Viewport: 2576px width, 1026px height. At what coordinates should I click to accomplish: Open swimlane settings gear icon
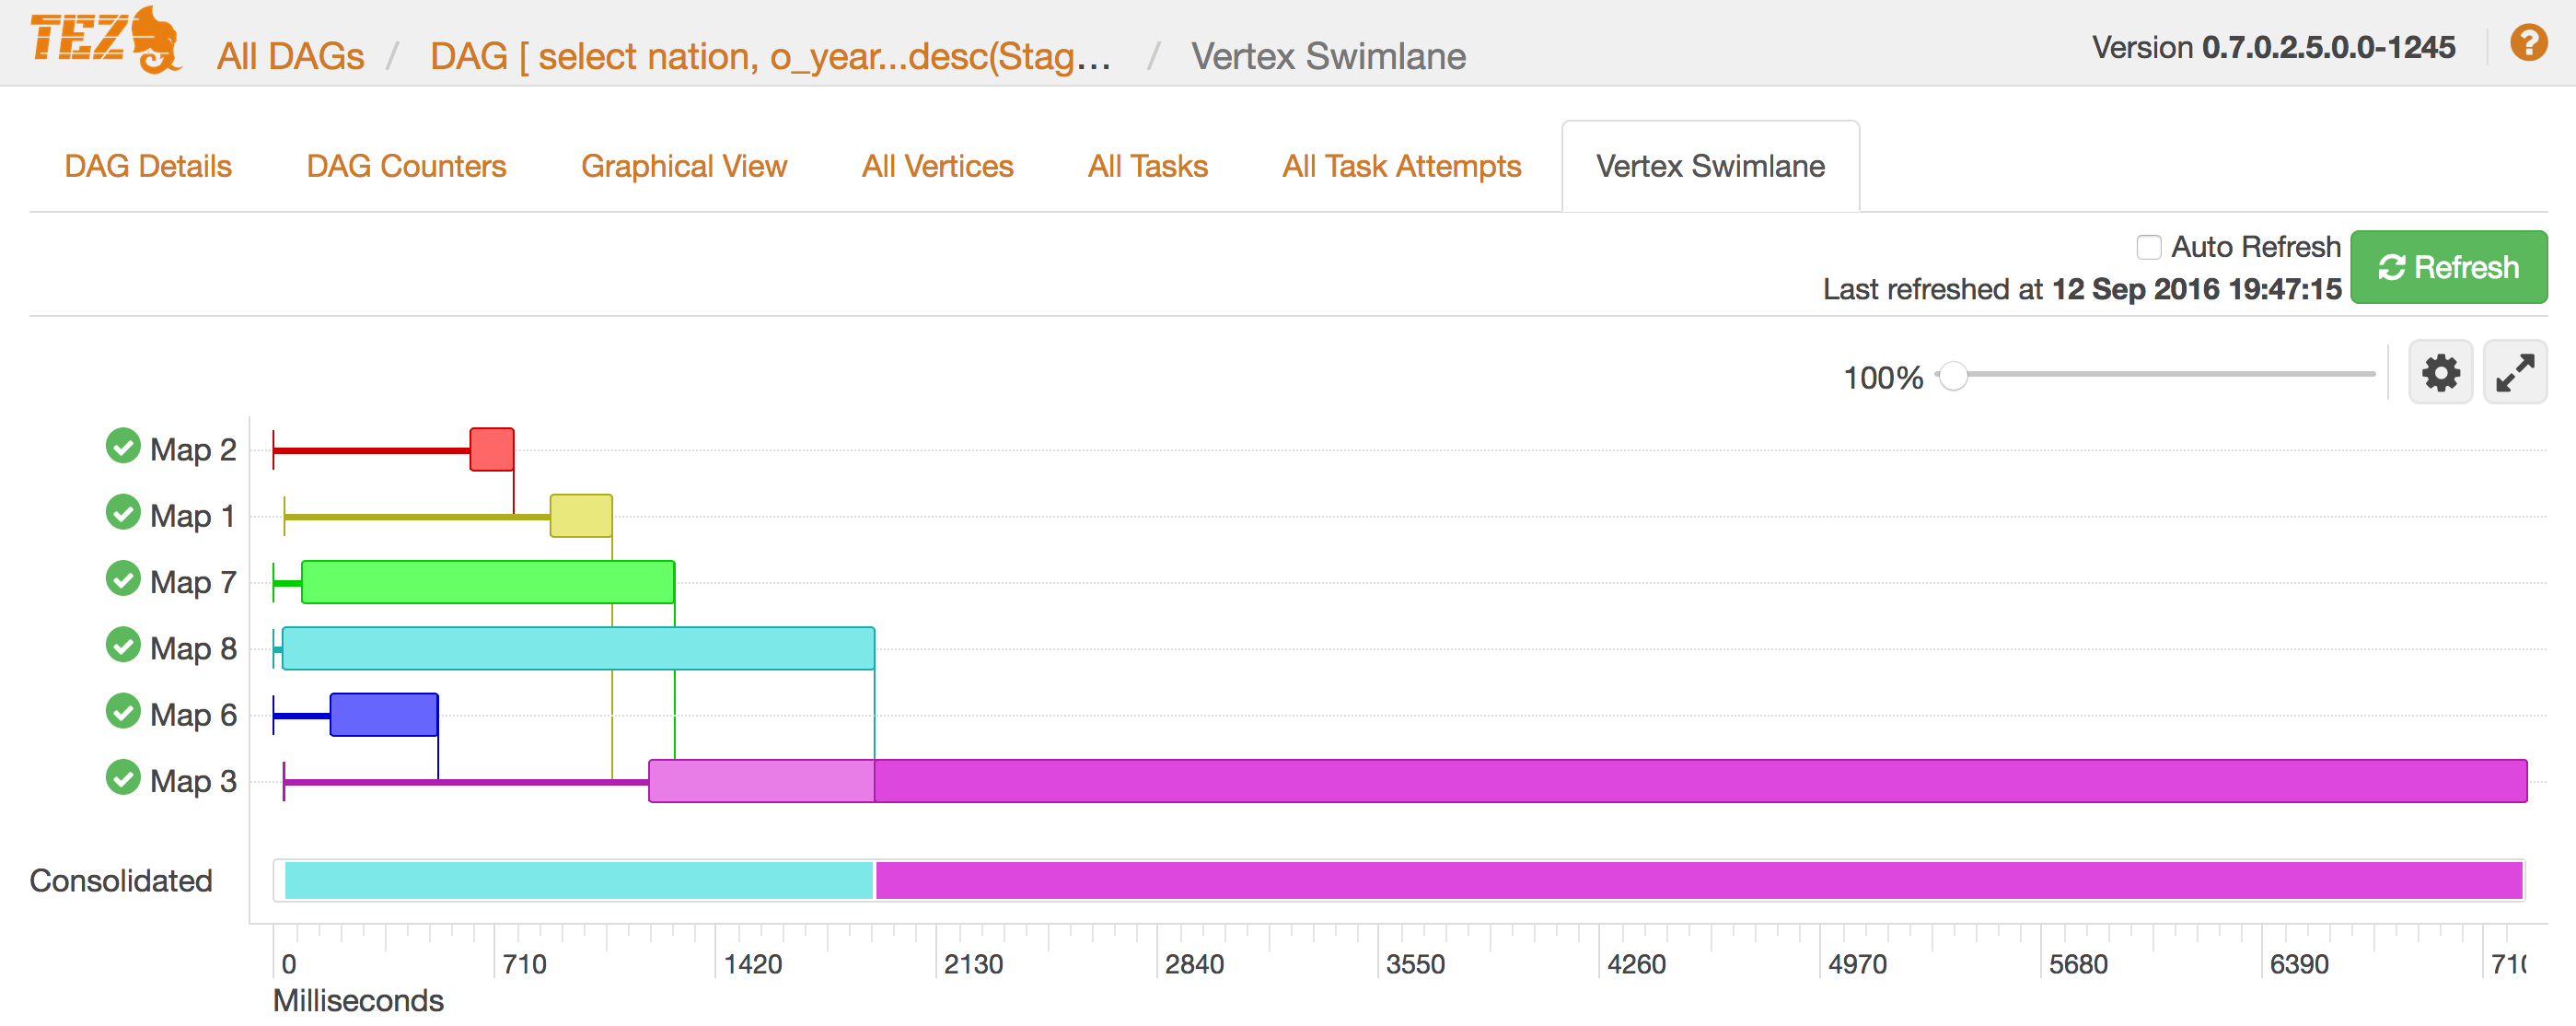(2439, 373)
